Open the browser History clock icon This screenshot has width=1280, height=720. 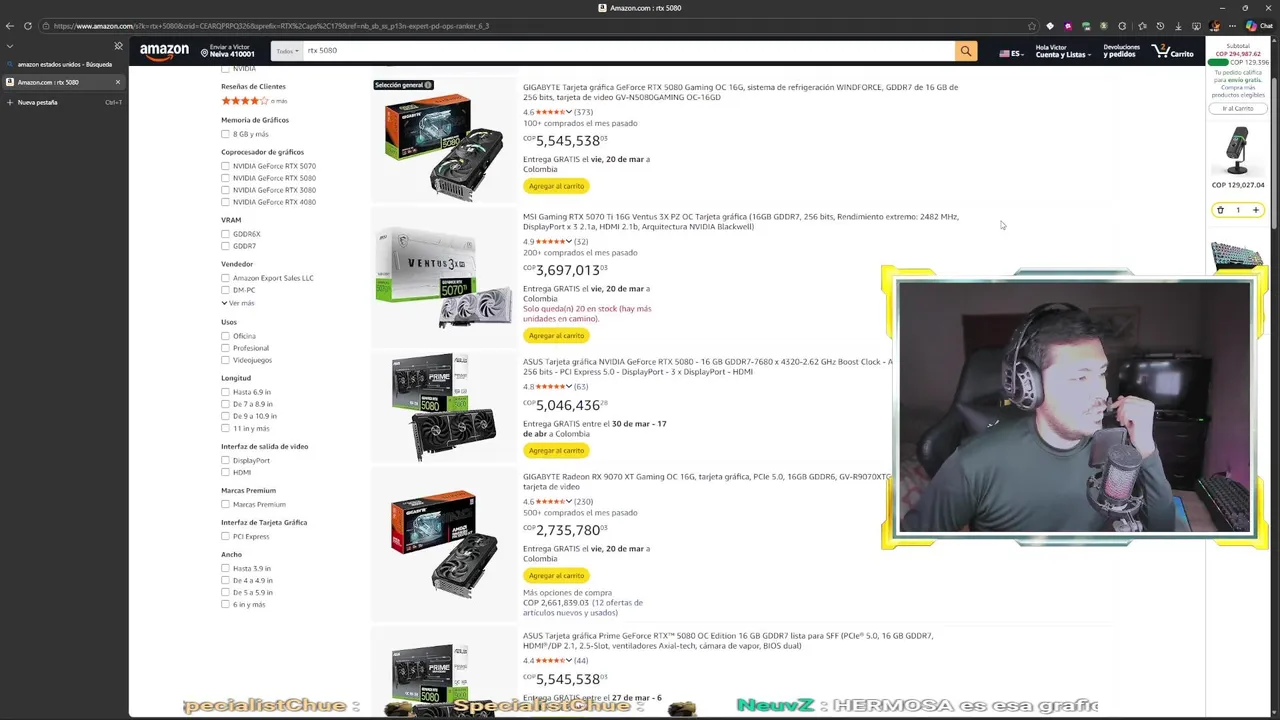[x=1160, y=26]
